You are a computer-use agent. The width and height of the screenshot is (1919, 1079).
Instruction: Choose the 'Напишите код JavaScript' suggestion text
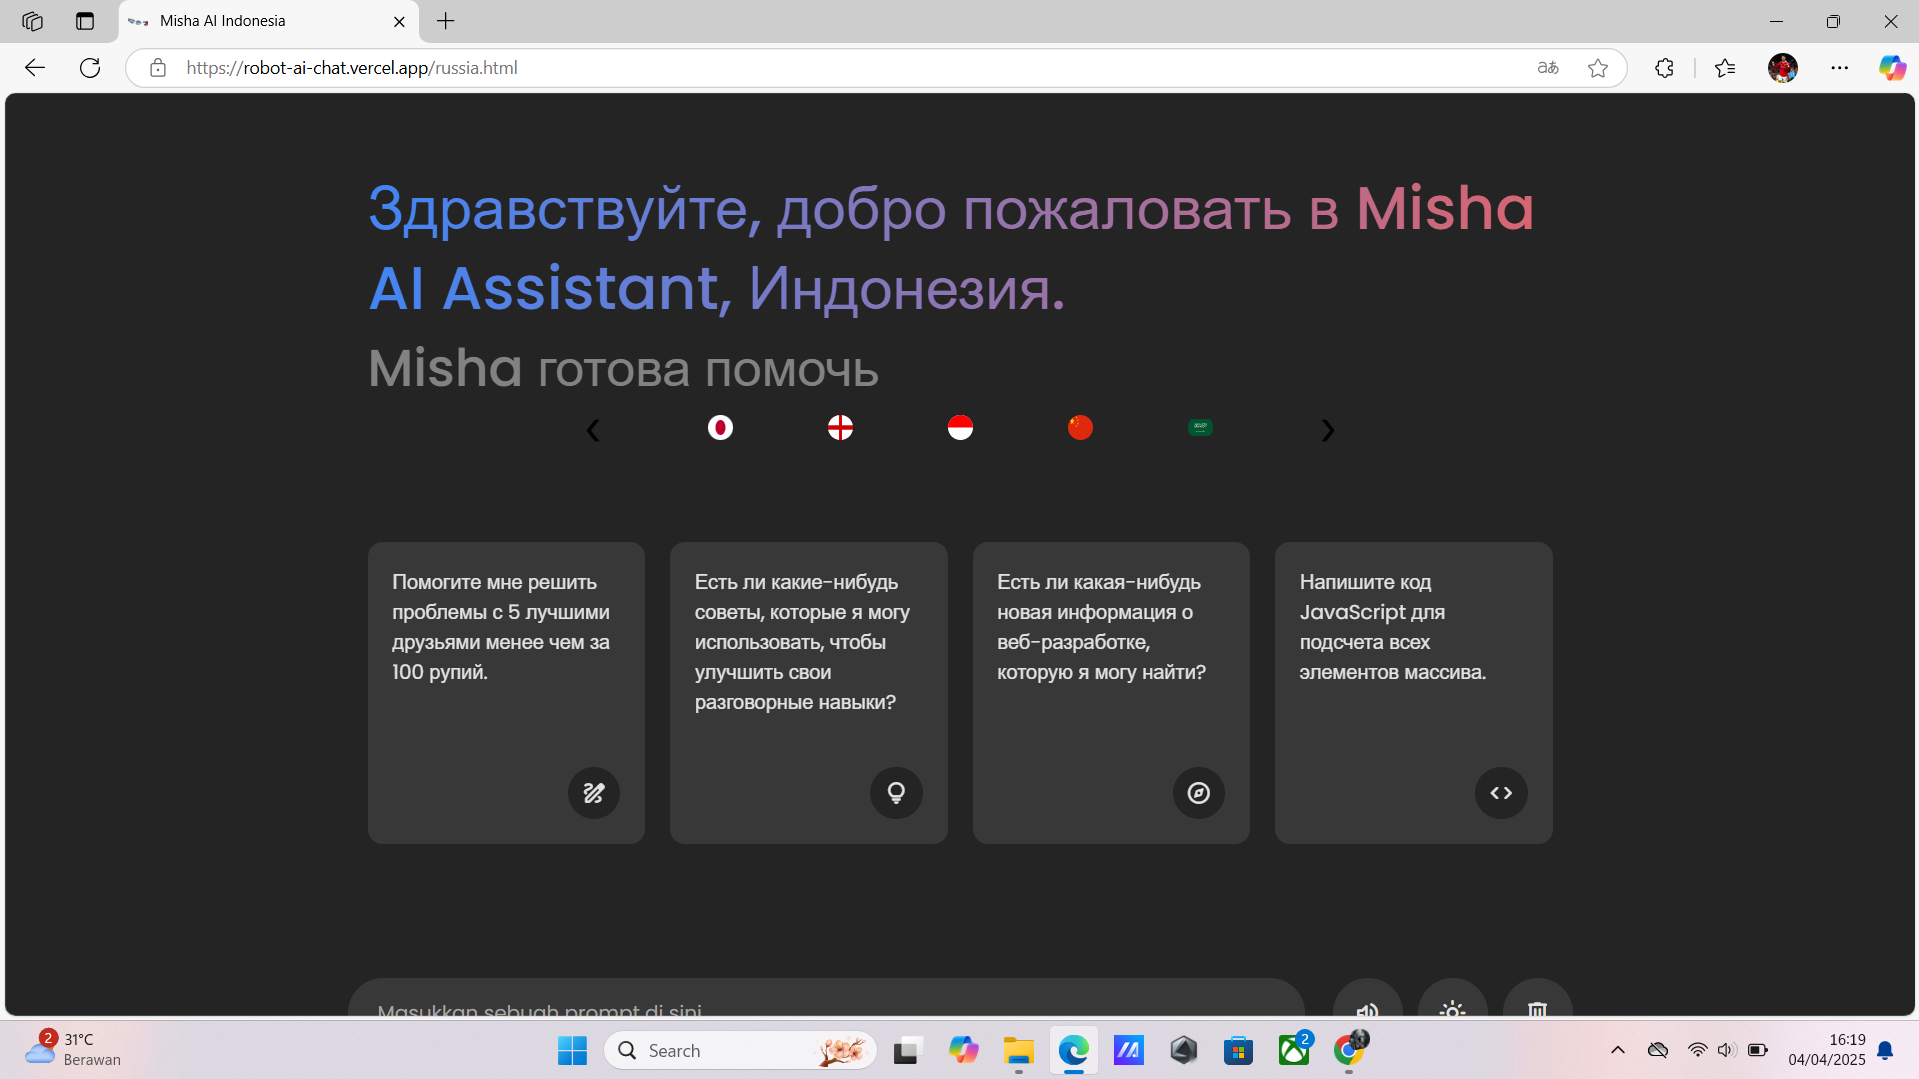coord(1393,627)
